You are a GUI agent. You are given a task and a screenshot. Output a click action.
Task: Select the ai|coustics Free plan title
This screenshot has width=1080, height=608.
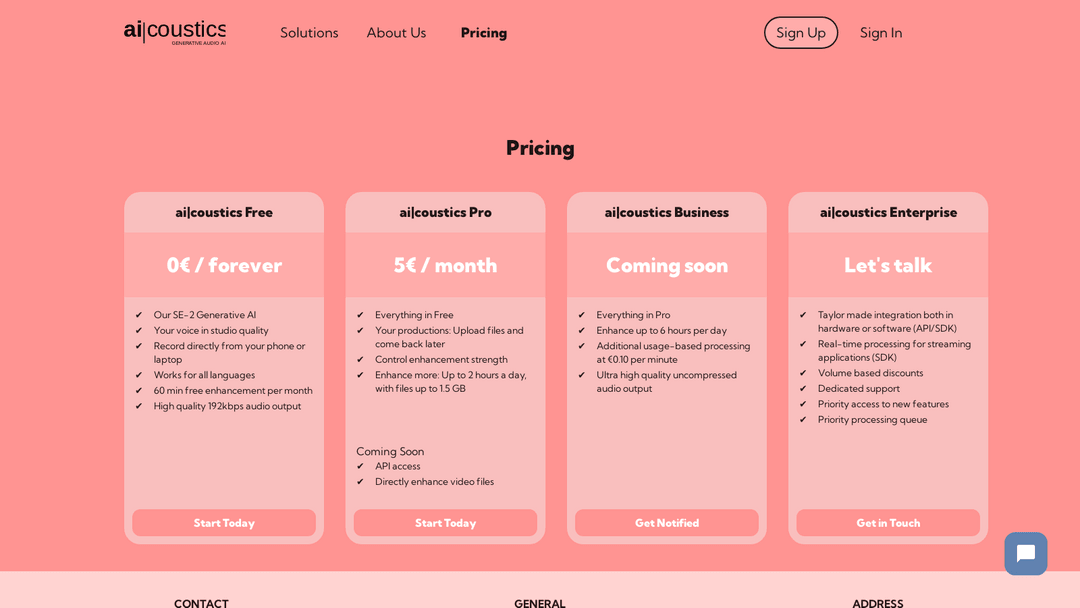click(224, 212)
